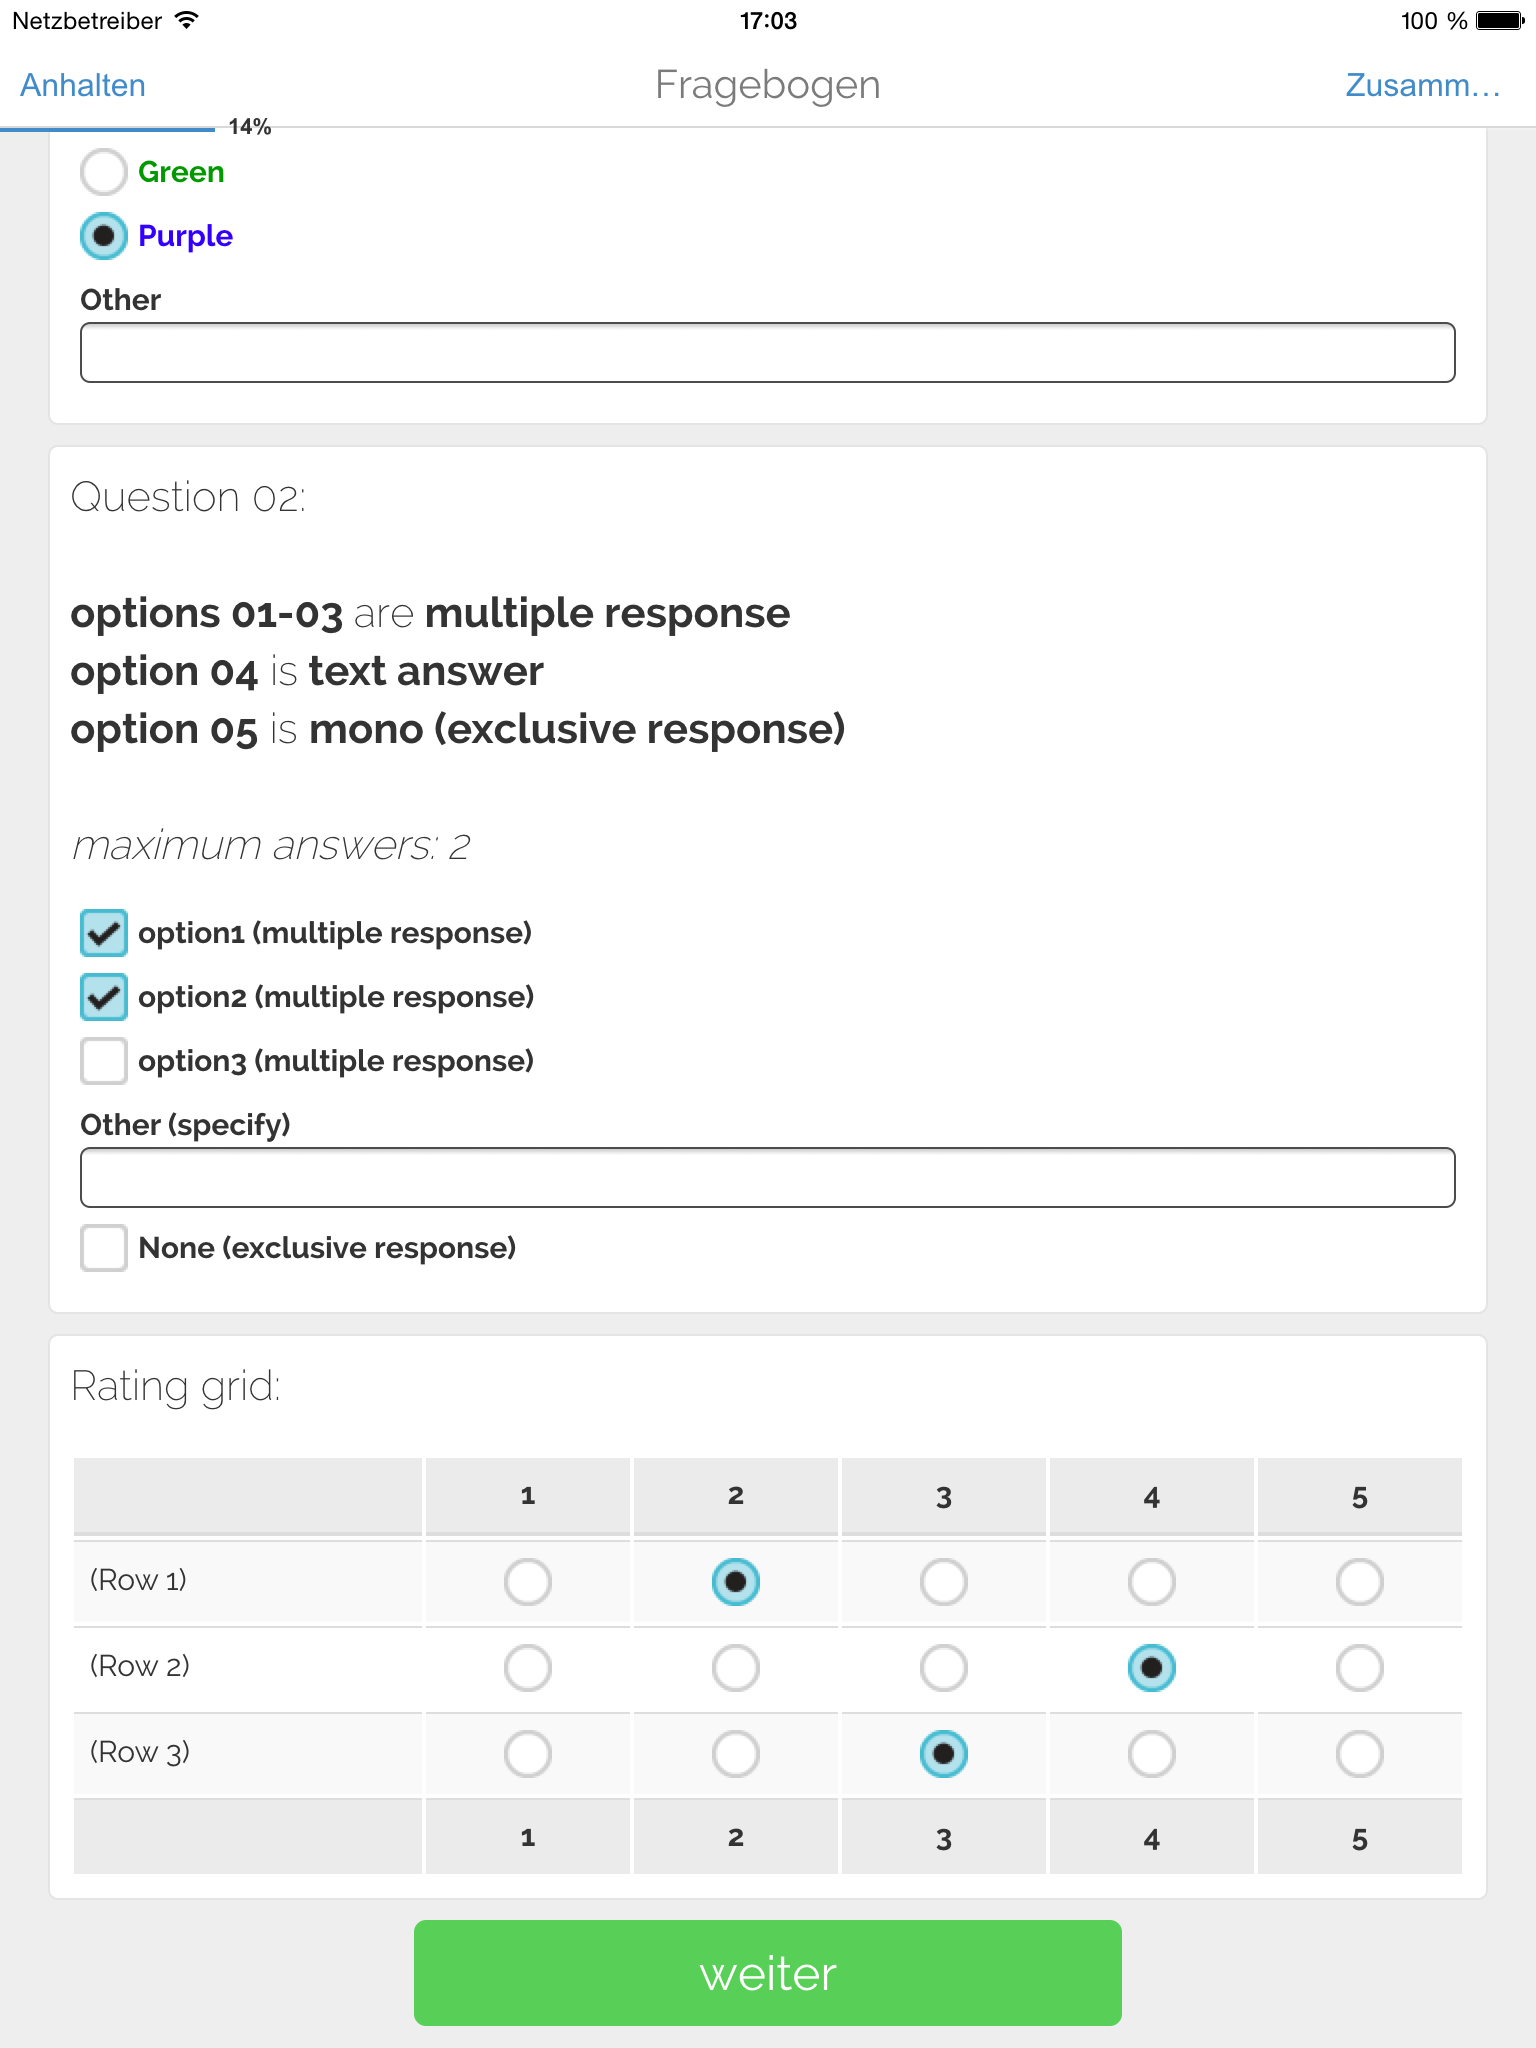
Task: Uncheck option1 (multiple response)
Action: pyautogui.click(x=104, y=933)
